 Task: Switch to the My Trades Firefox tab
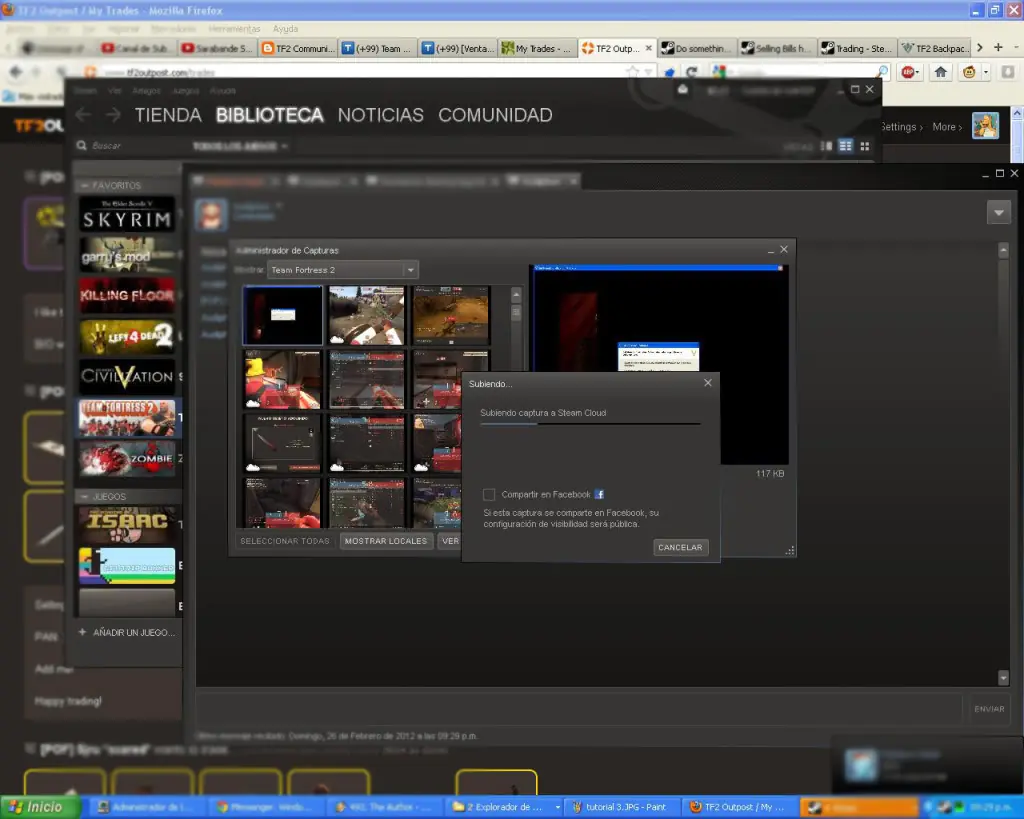[x=536, y=48]
